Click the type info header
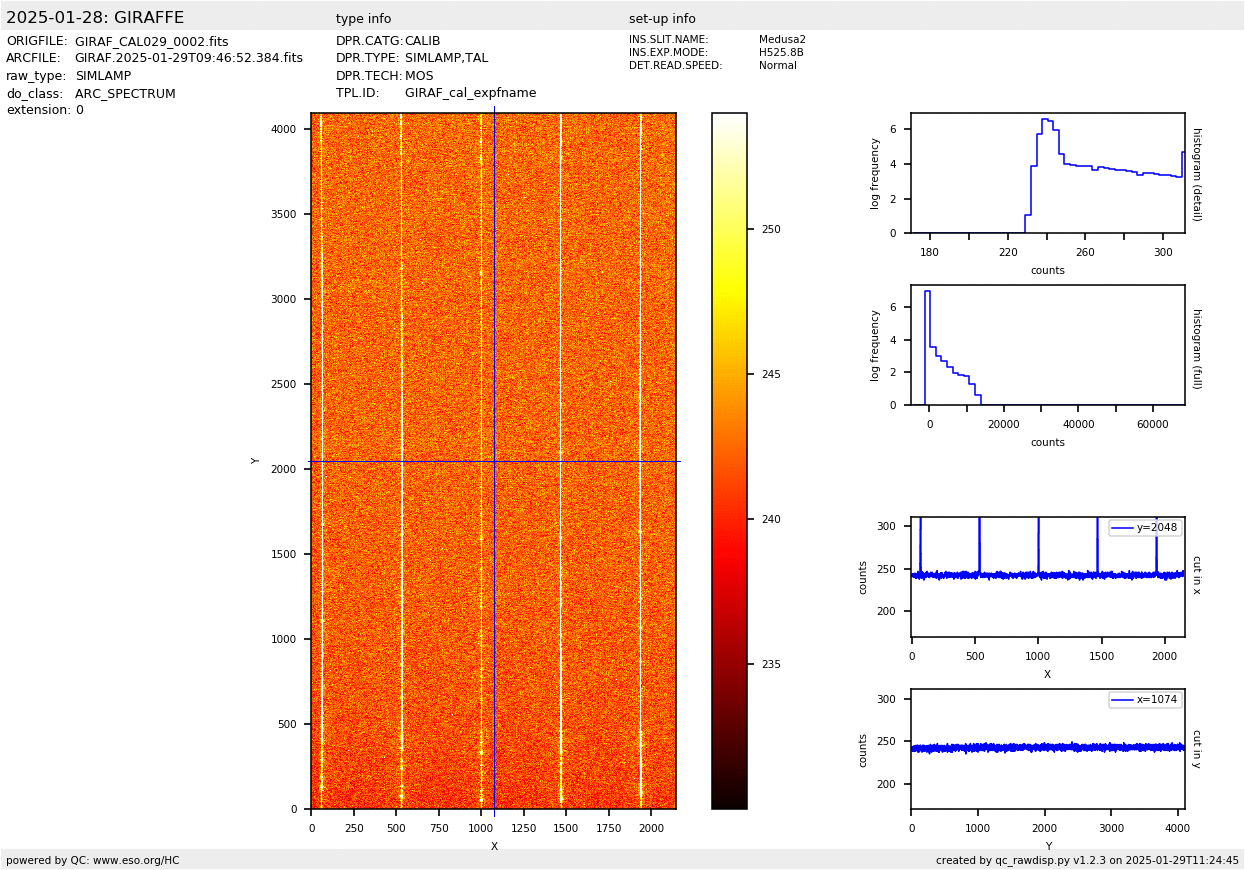The image size is (1245, 870). 363,19
